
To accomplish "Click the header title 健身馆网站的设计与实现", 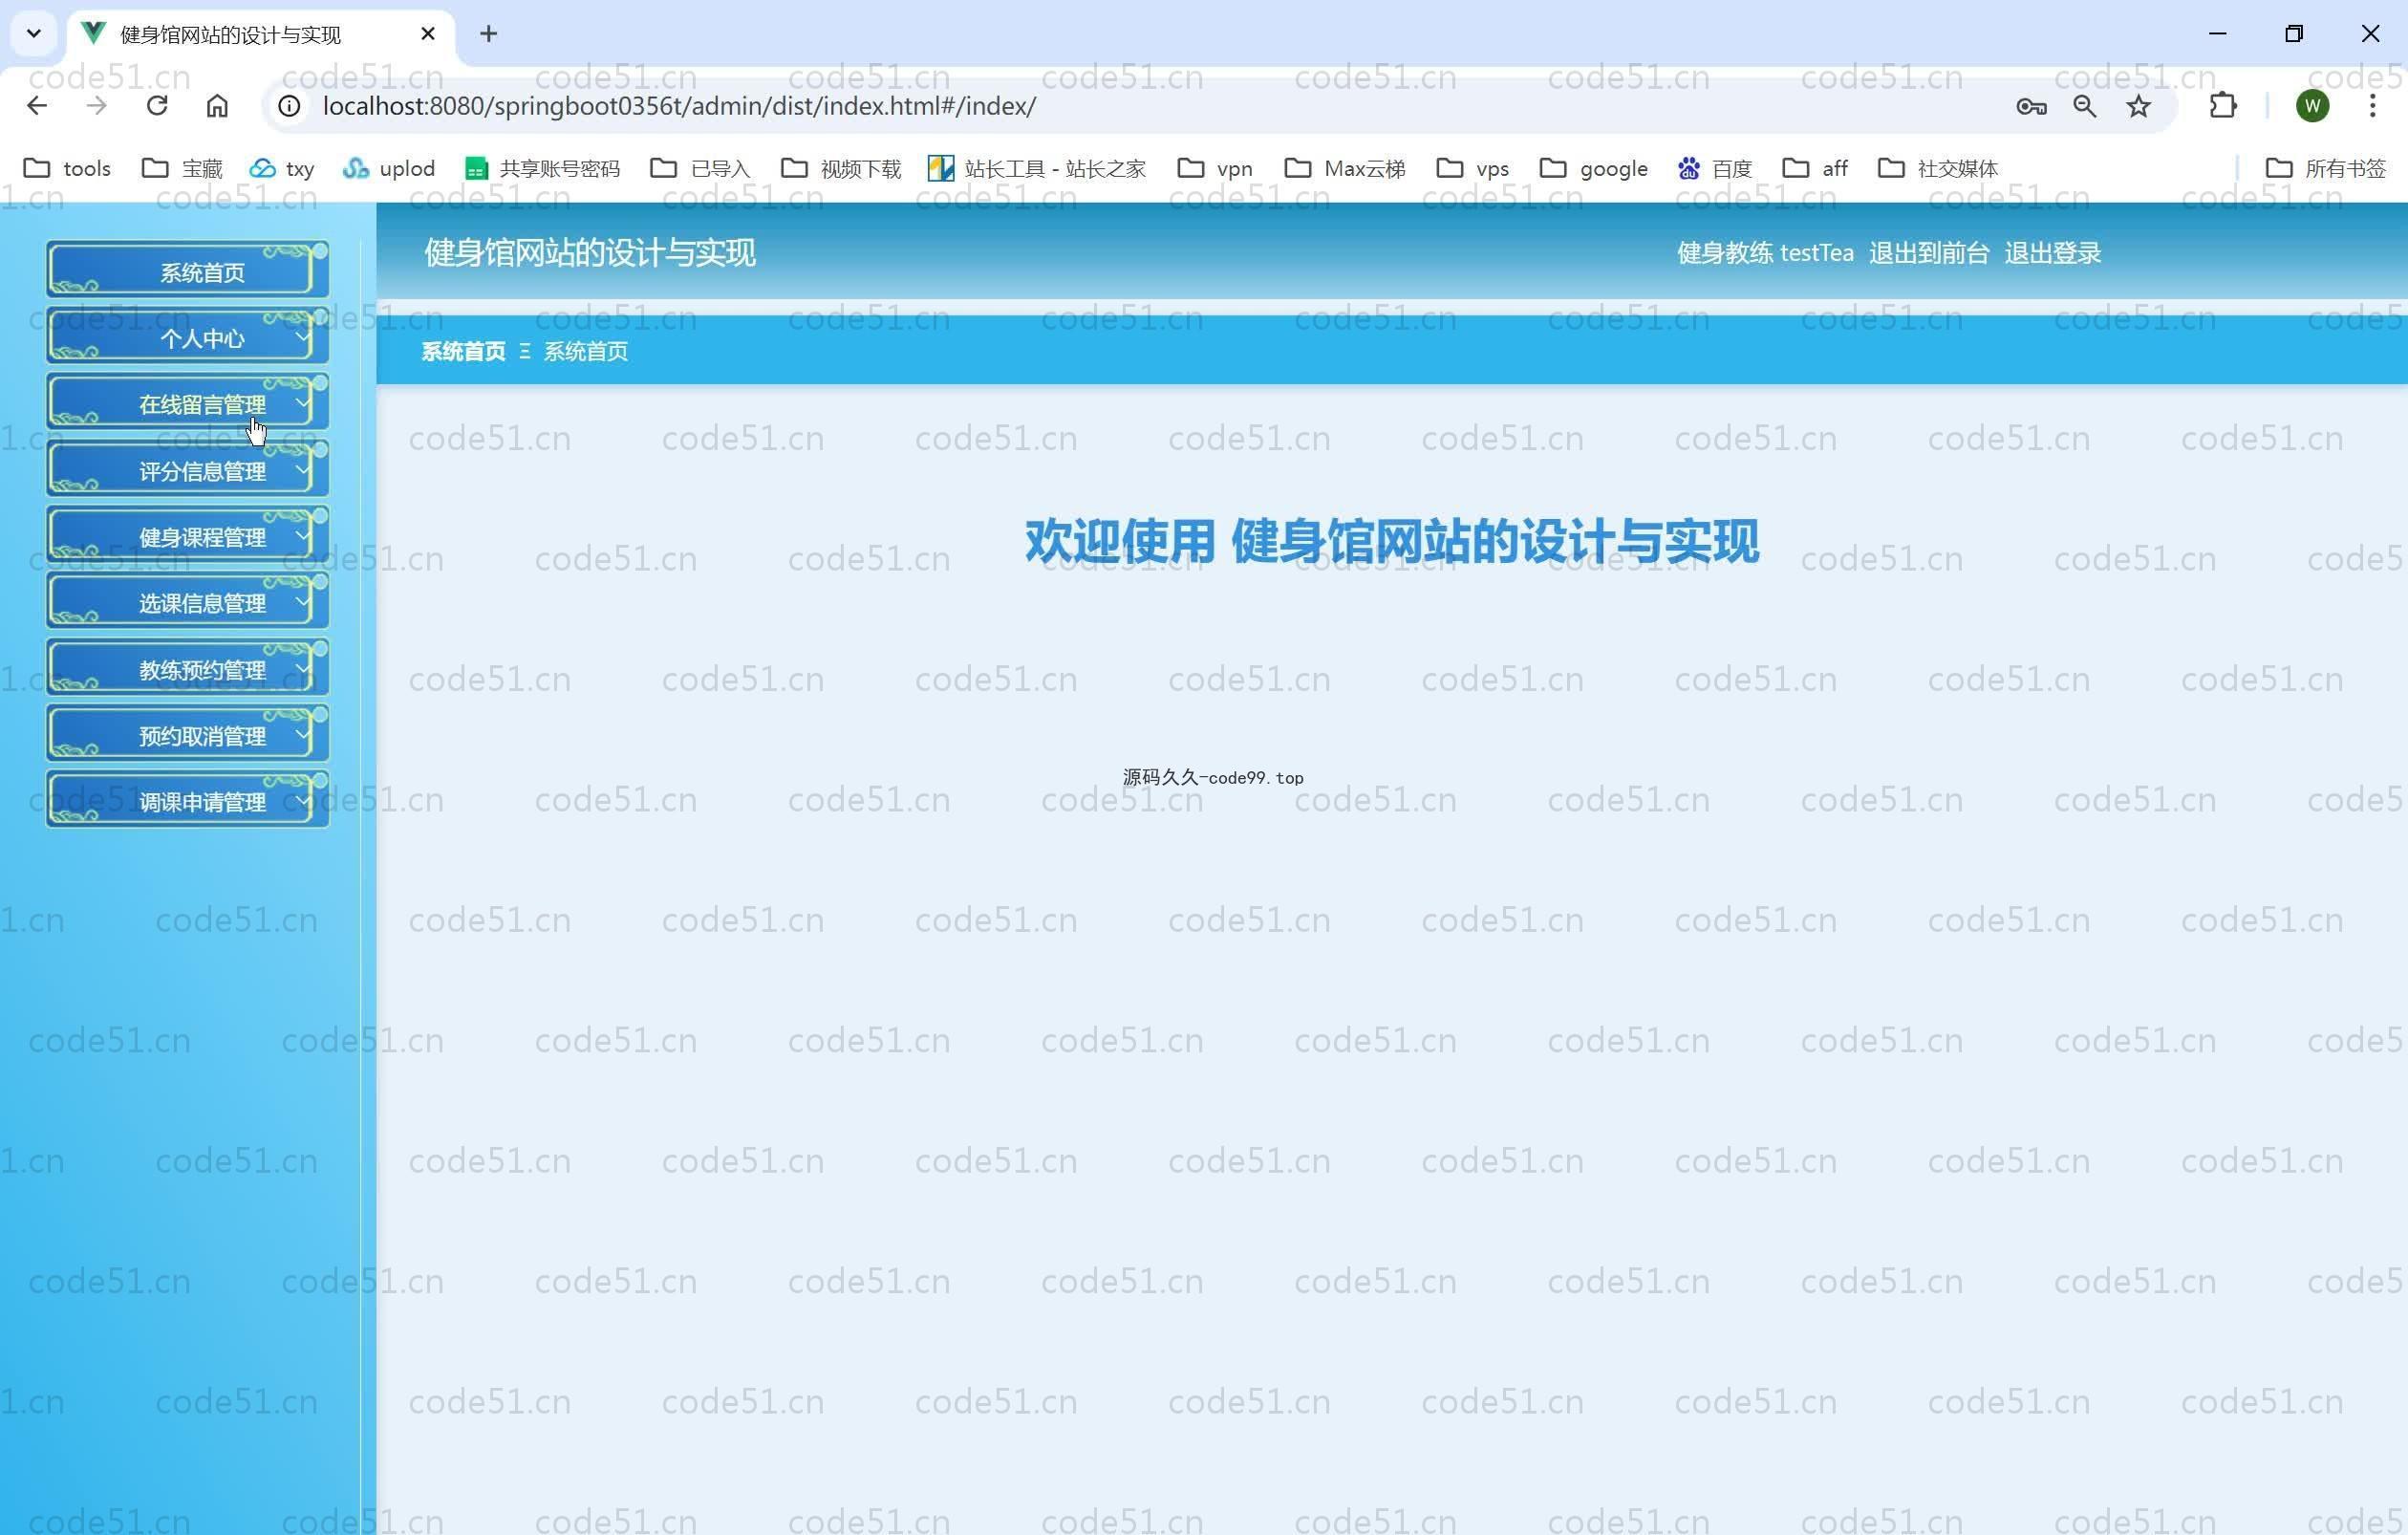I will click(590, 253).
